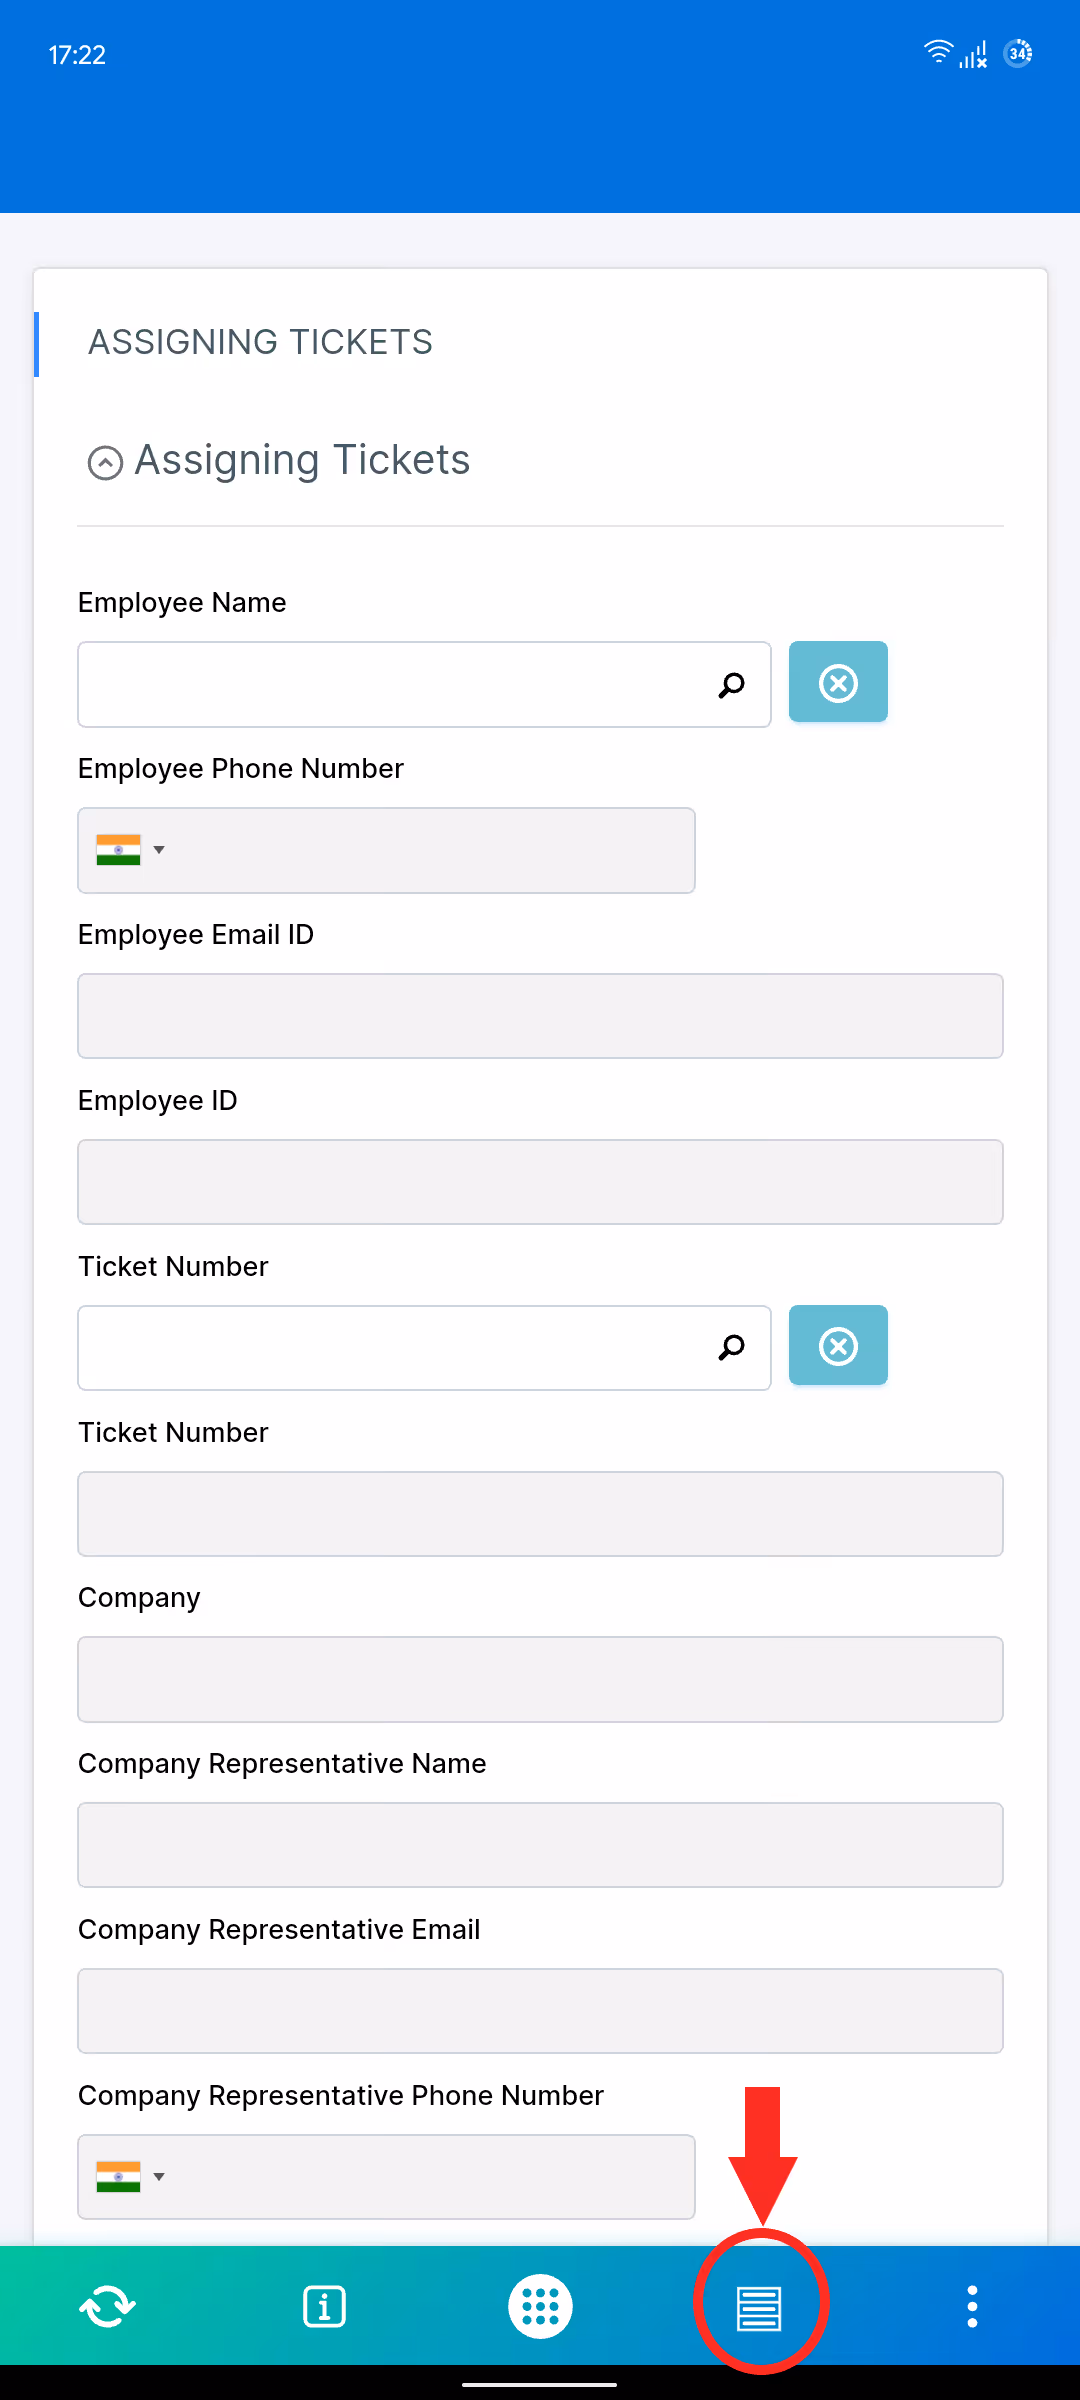Tap the India flag on Representative Phone field

120,2176
